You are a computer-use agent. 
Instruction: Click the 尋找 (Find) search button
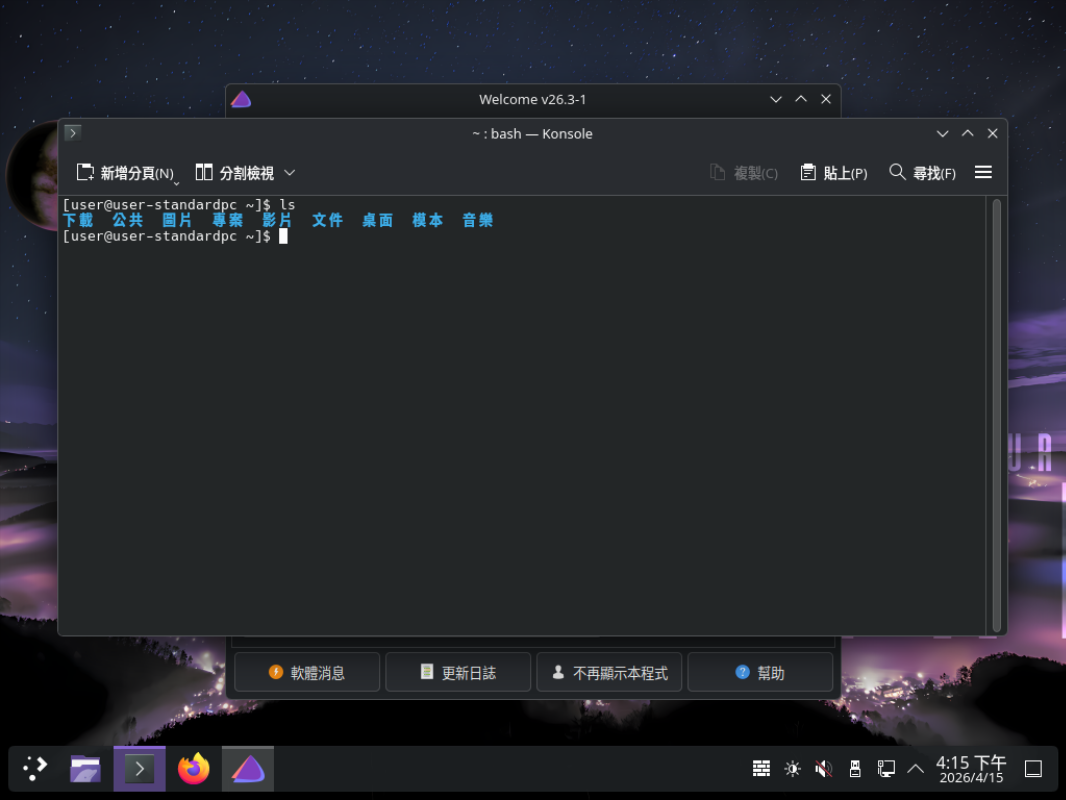coord(922,173)
